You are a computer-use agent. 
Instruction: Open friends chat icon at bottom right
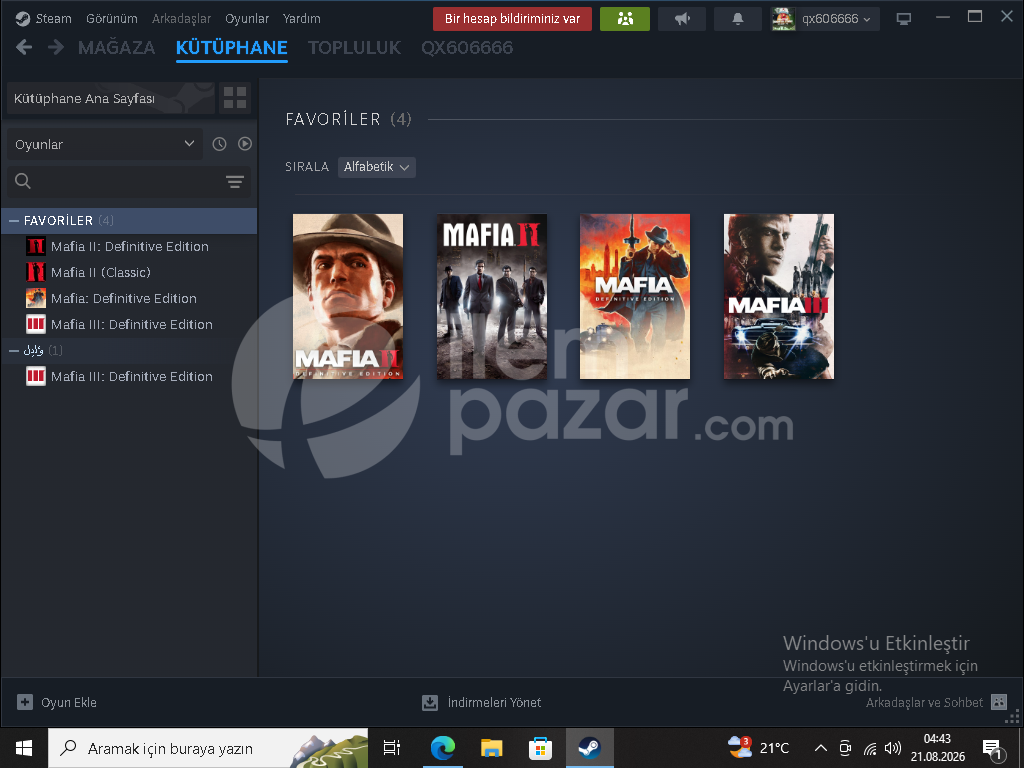(x=999, y=702)
